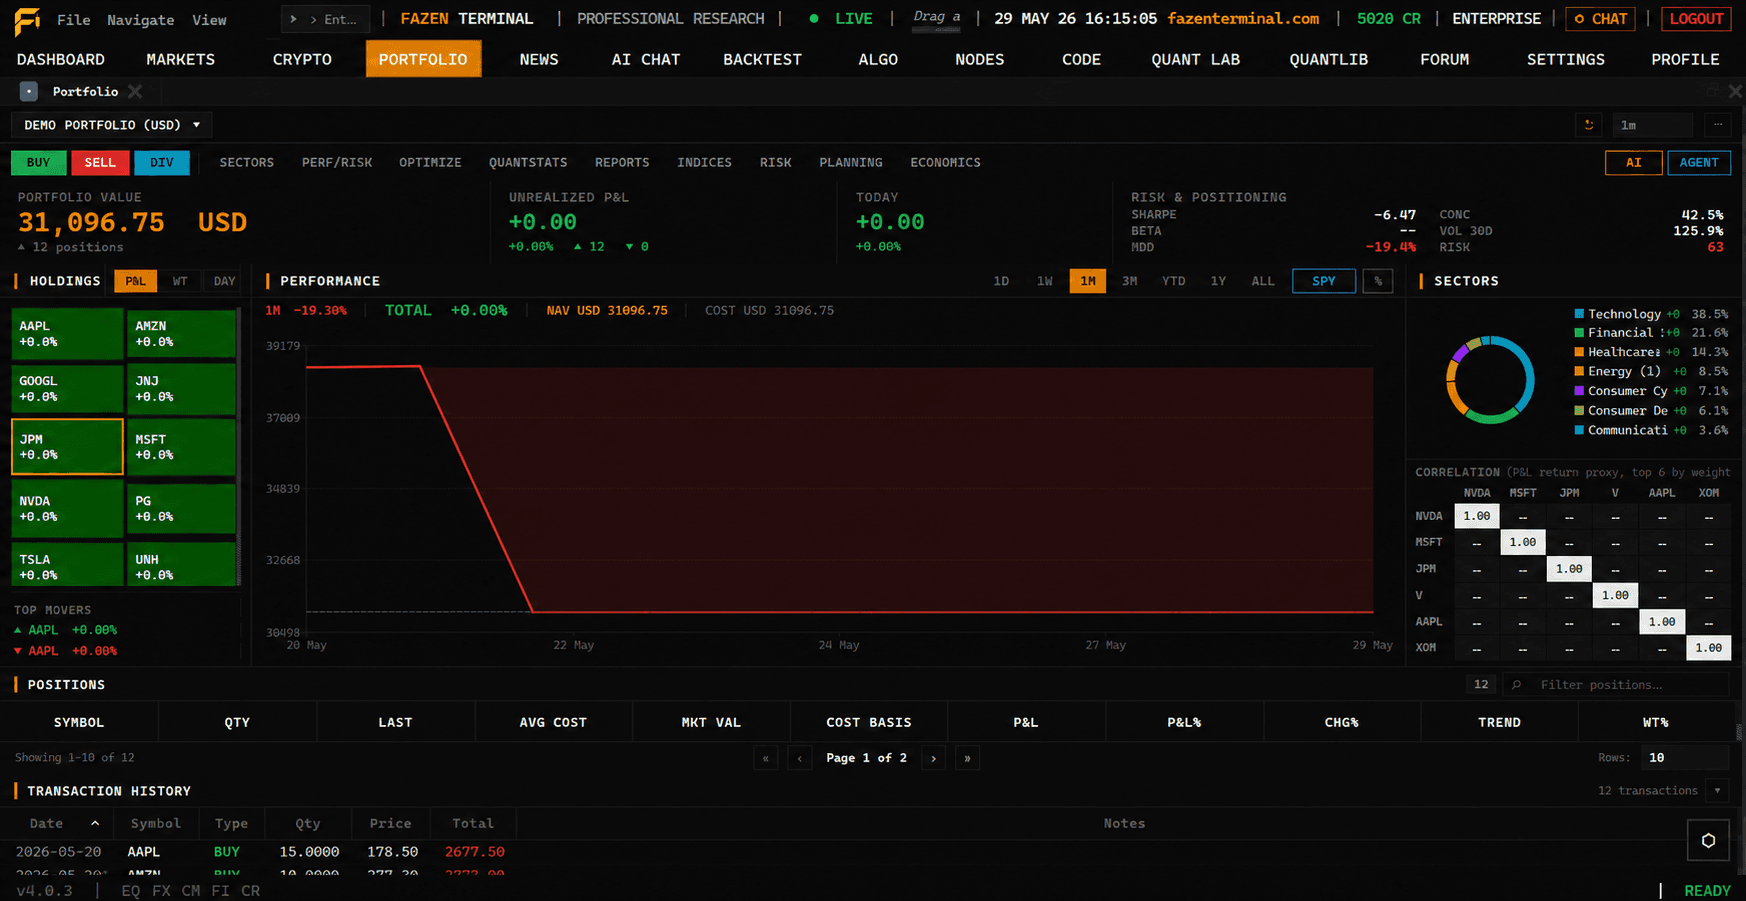
Task: Click the orange AI button
Action: 1633,163
